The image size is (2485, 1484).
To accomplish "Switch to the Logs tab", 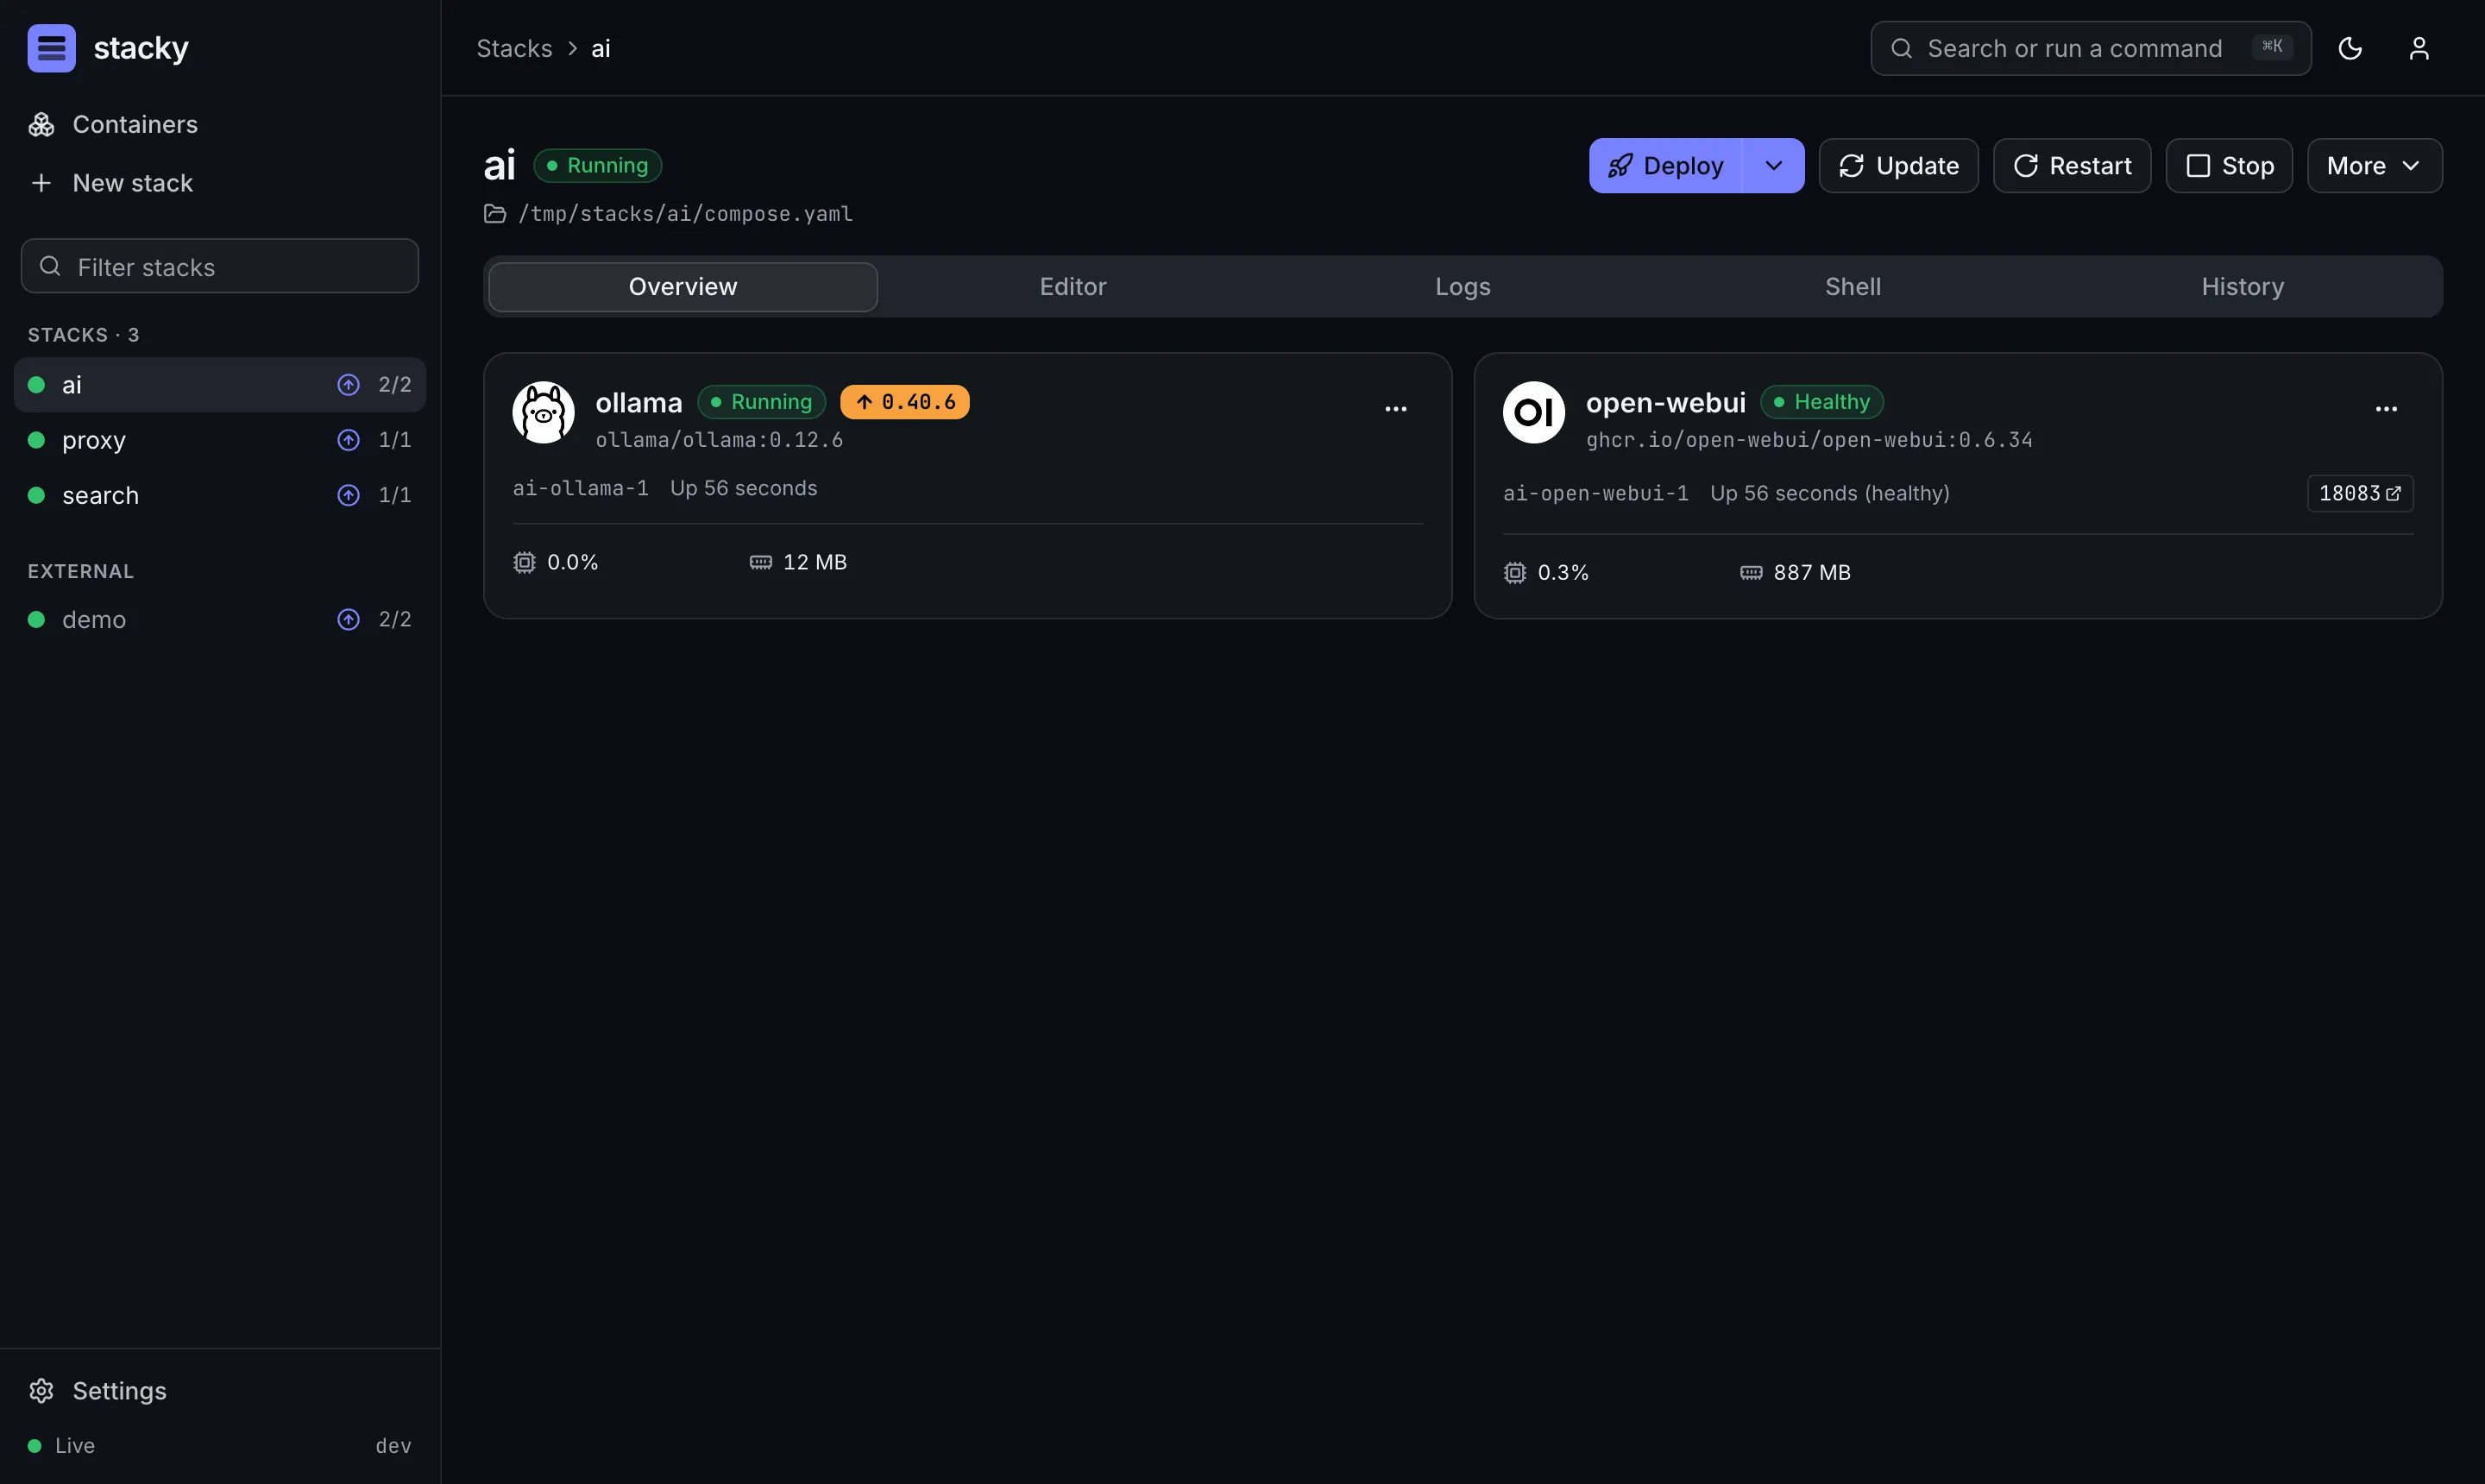I will 1463,287.
